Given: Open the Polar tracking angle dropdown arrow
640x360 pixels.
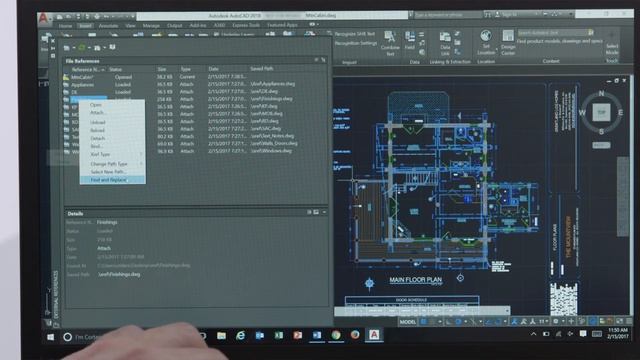Looking at the screenshot, I should (x=465, y=322).
